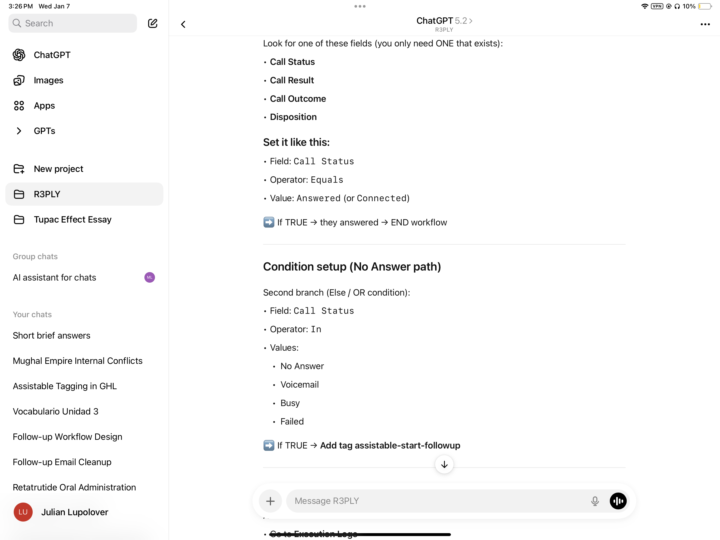Open the Follow-up Email Cleanup chat

(x=62, y=462)
